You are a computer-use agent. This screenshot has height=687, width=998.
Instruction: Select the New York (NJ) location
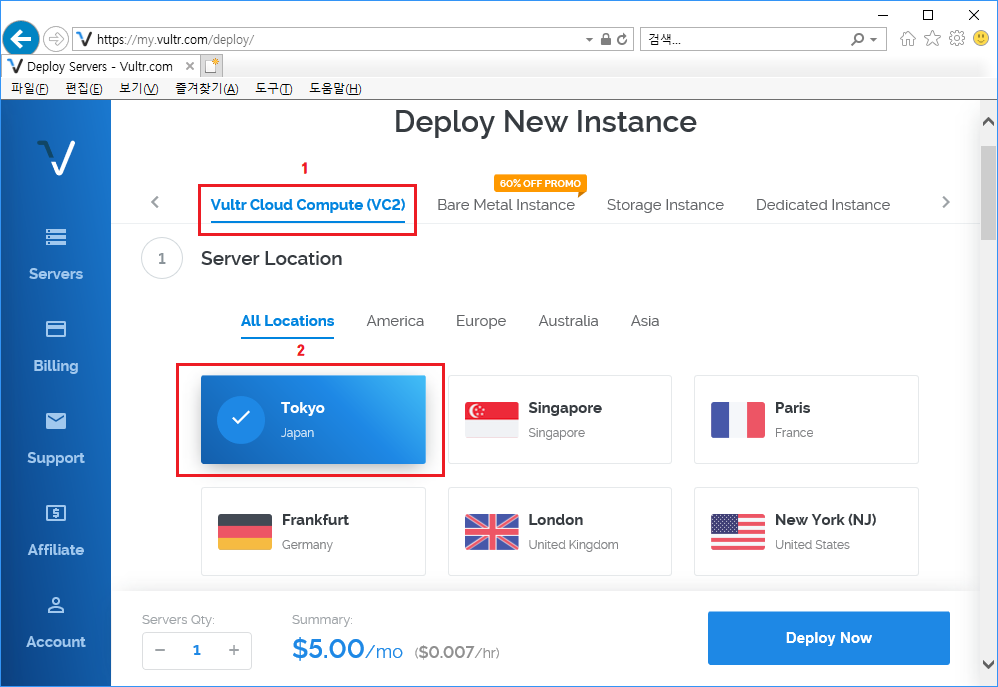coord(806,531)
